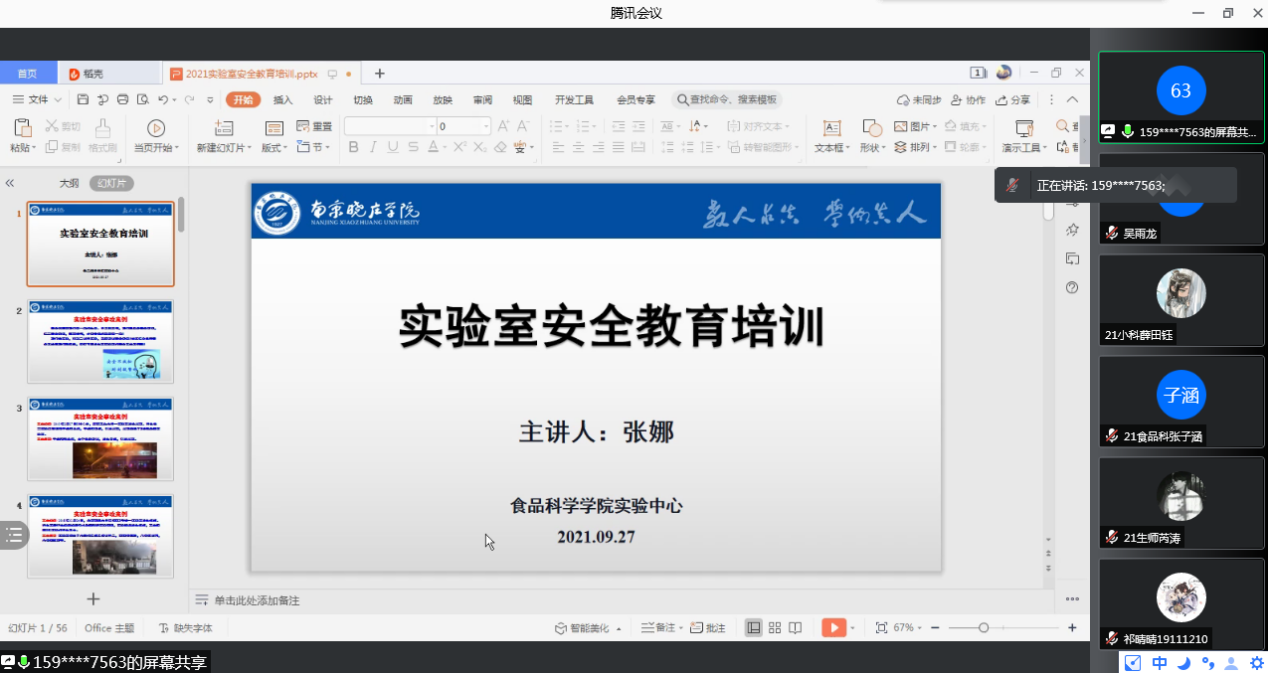The height and width of the screenshot is (673, 1268).
Task: Click the Save icon in quick access toolbar
Action: tap(83, 100)
